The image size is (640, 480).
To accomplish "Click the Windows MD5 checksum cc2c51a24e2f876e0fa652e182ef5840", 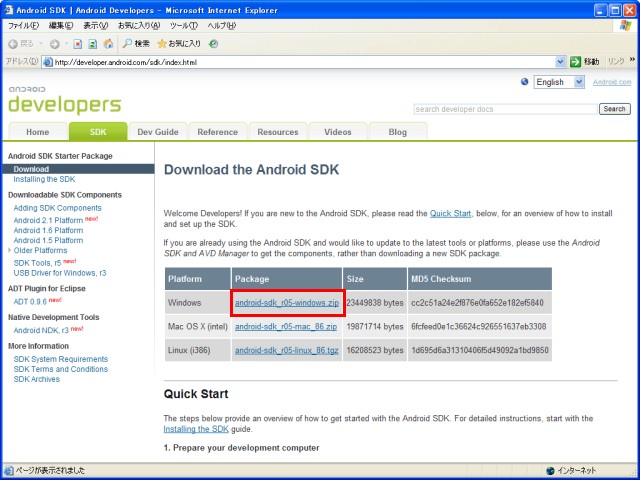I will point(477,303).
